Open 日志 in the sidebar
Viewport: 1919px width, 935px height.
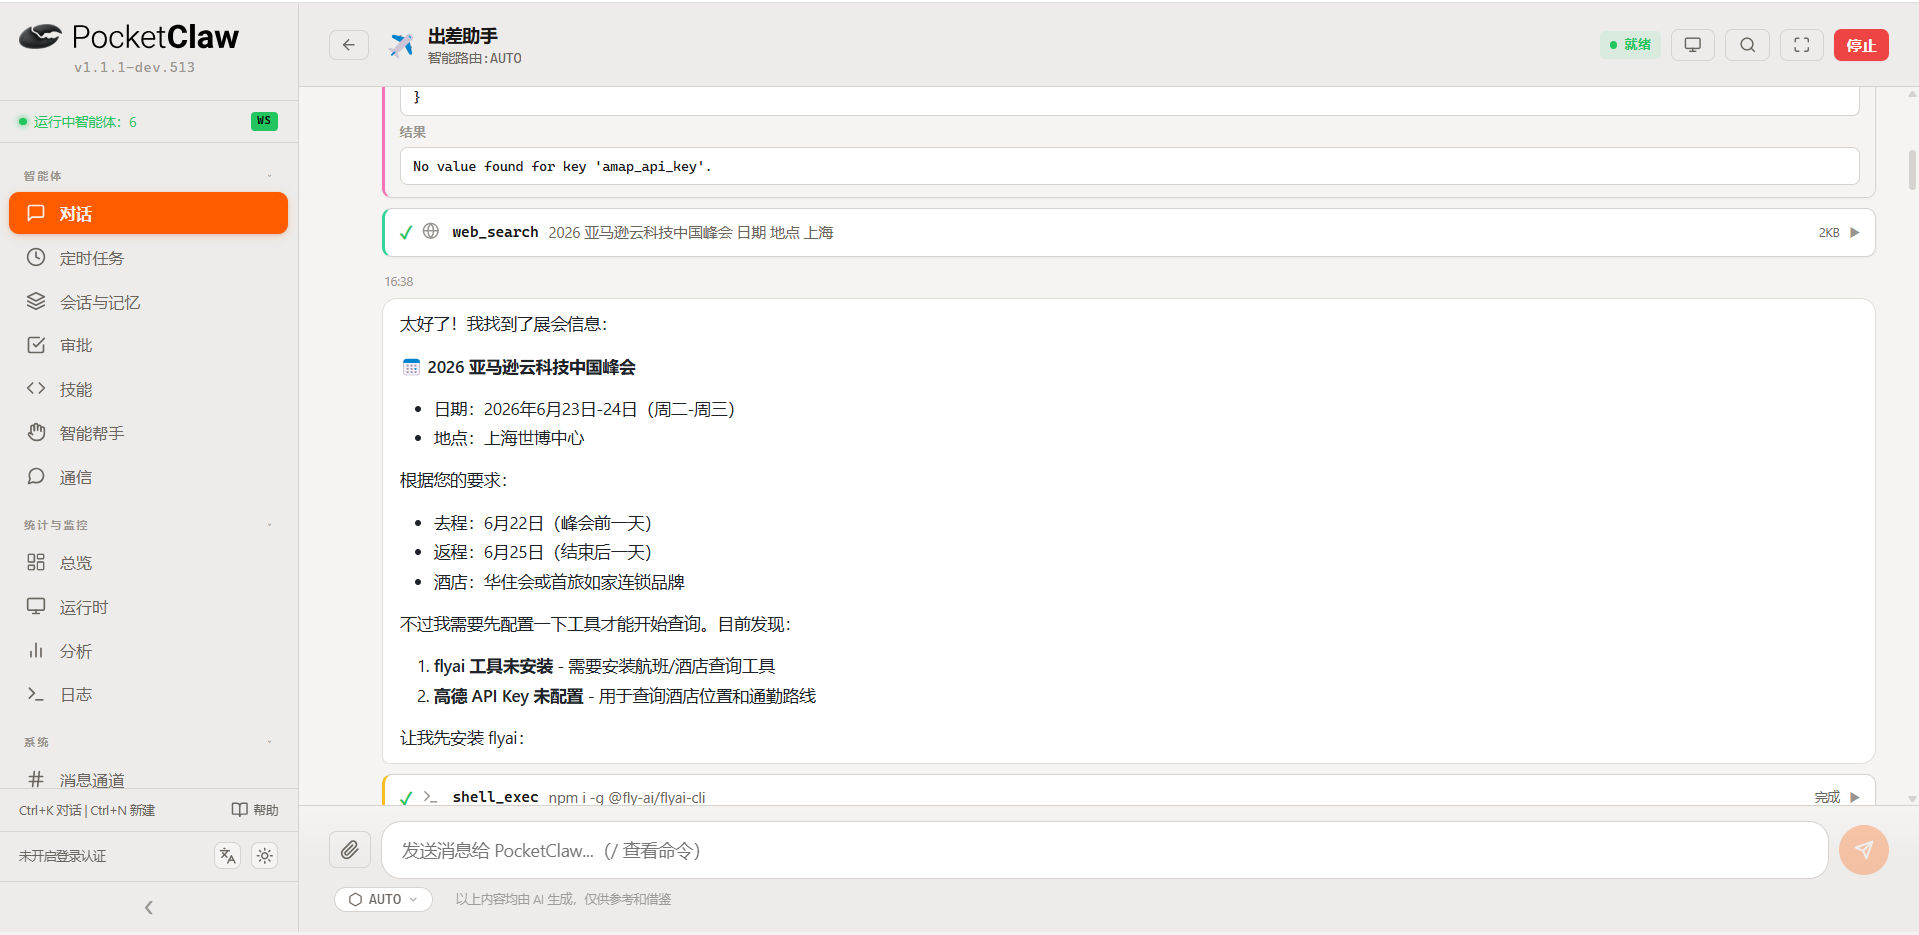(x=148, y=694)
